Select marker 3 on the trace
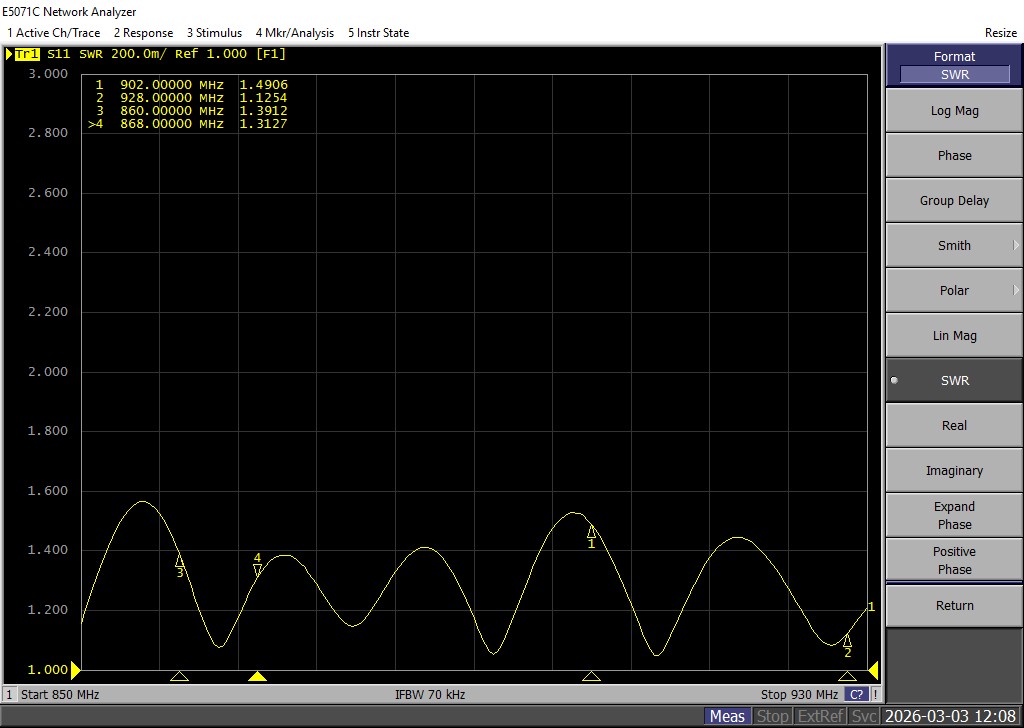 click(180, 561)
